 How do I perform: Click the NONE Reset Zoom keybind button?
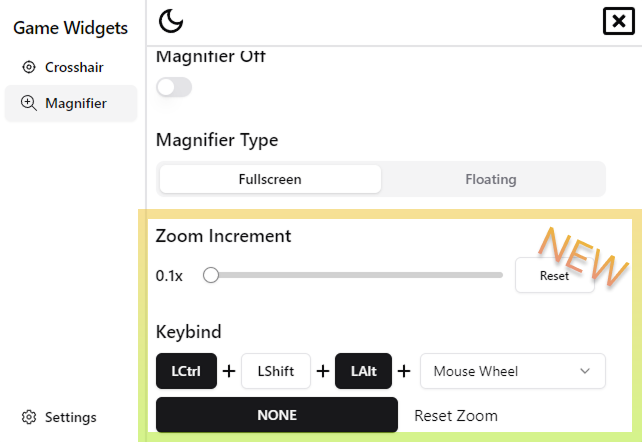(276, 415)
